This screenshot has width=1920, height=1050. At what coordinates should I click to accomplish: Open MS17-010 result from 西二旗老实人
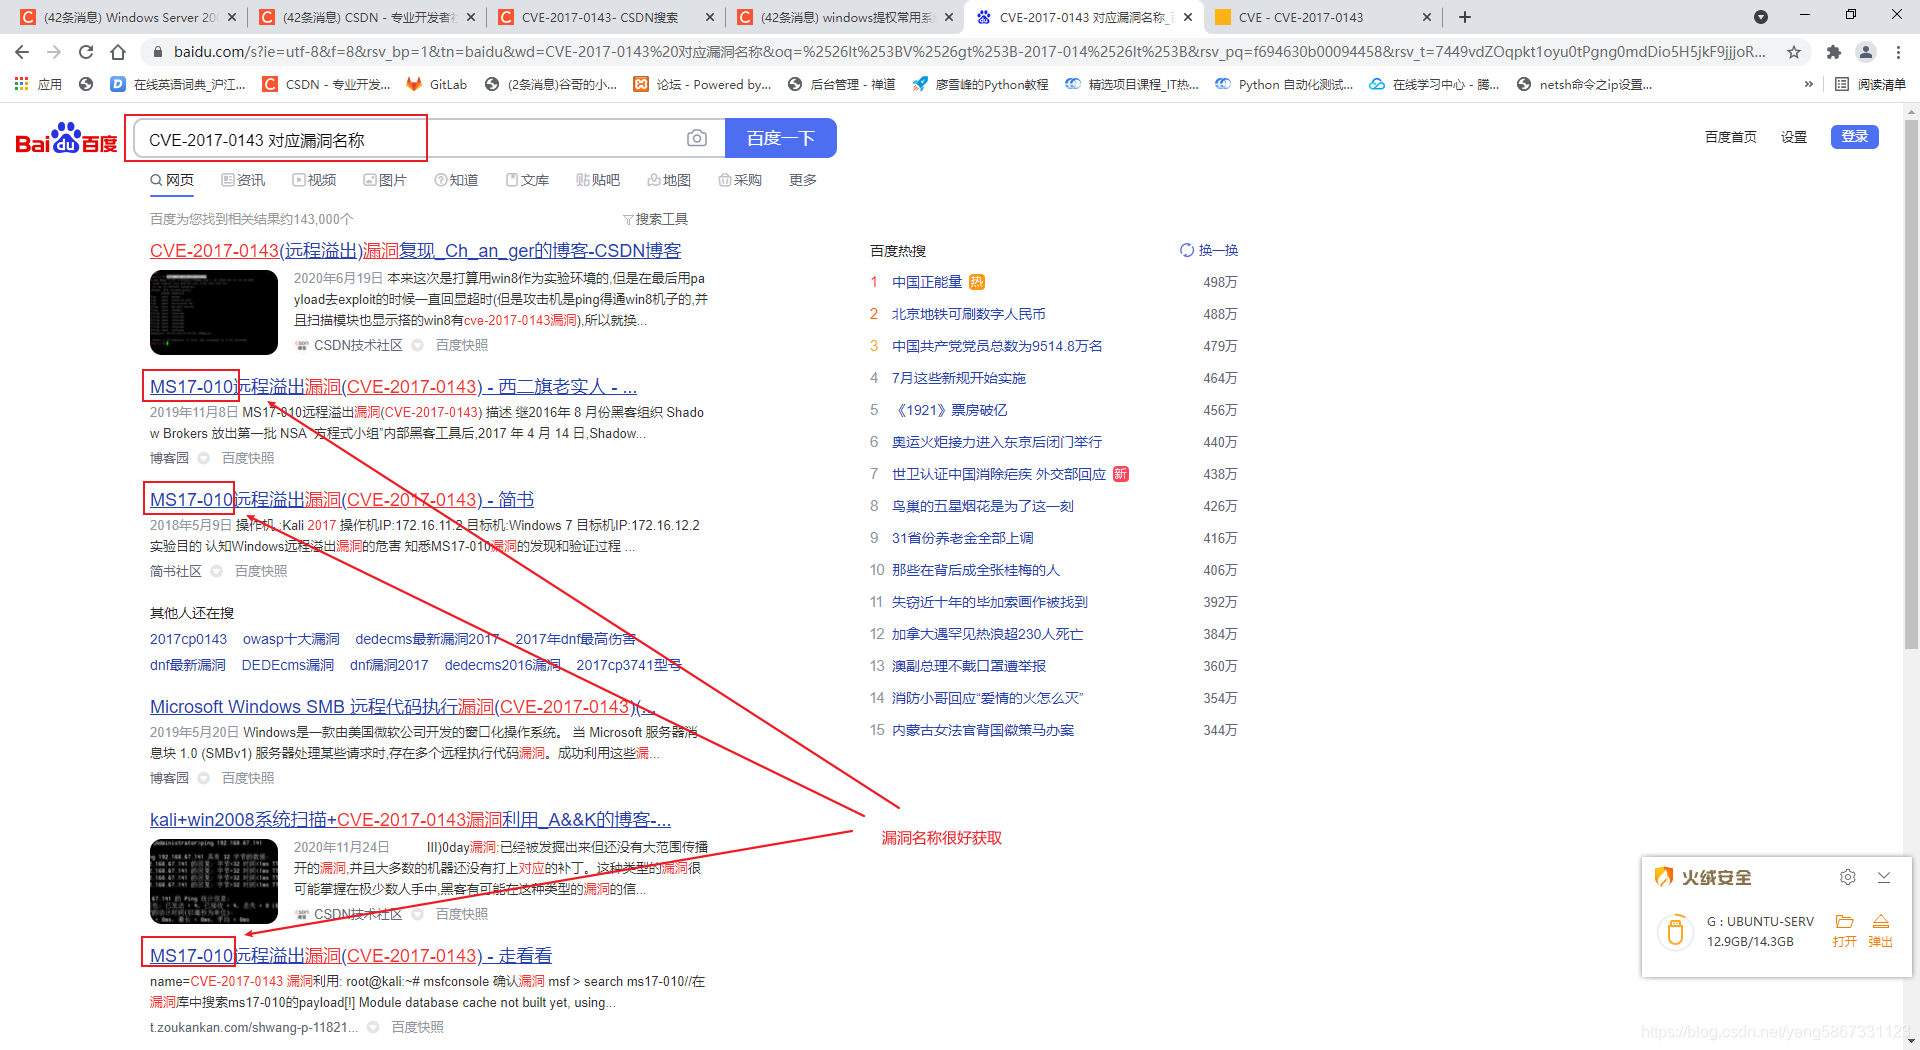(x=393, y=386)
